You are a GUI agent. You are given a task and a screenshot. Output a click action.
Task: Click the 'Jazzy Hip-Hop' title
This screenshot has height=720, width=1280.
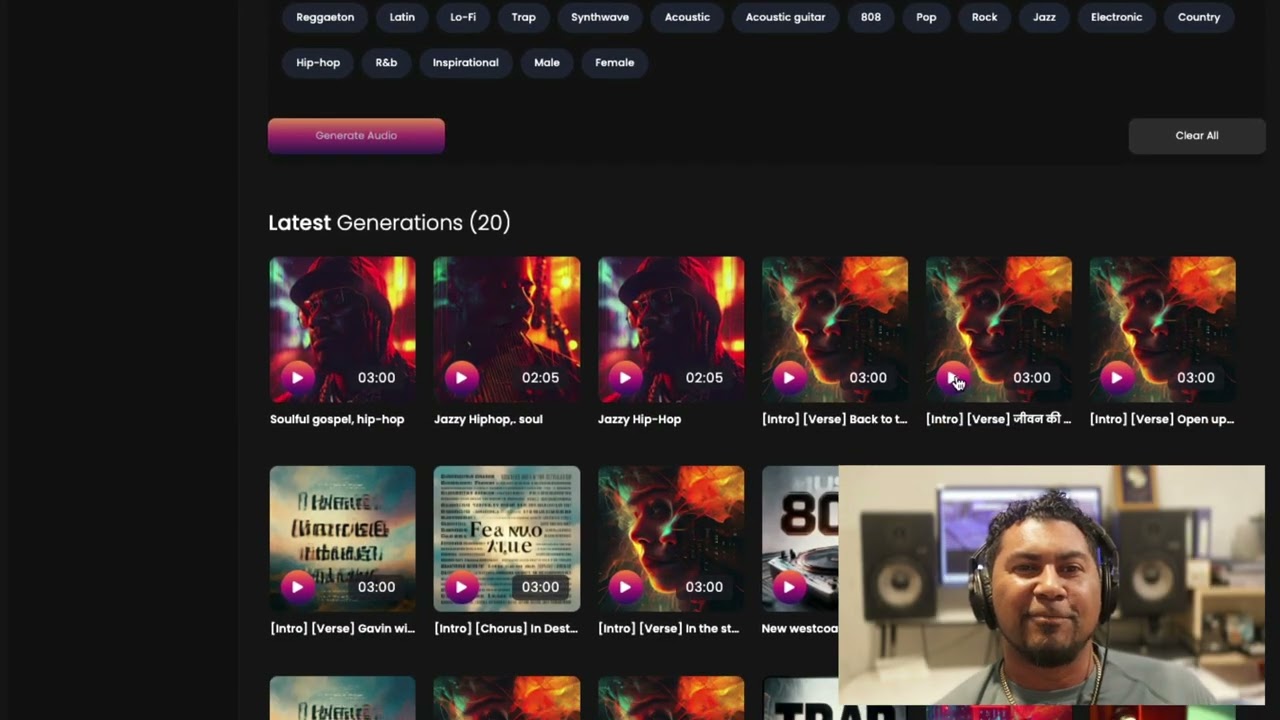639,419
